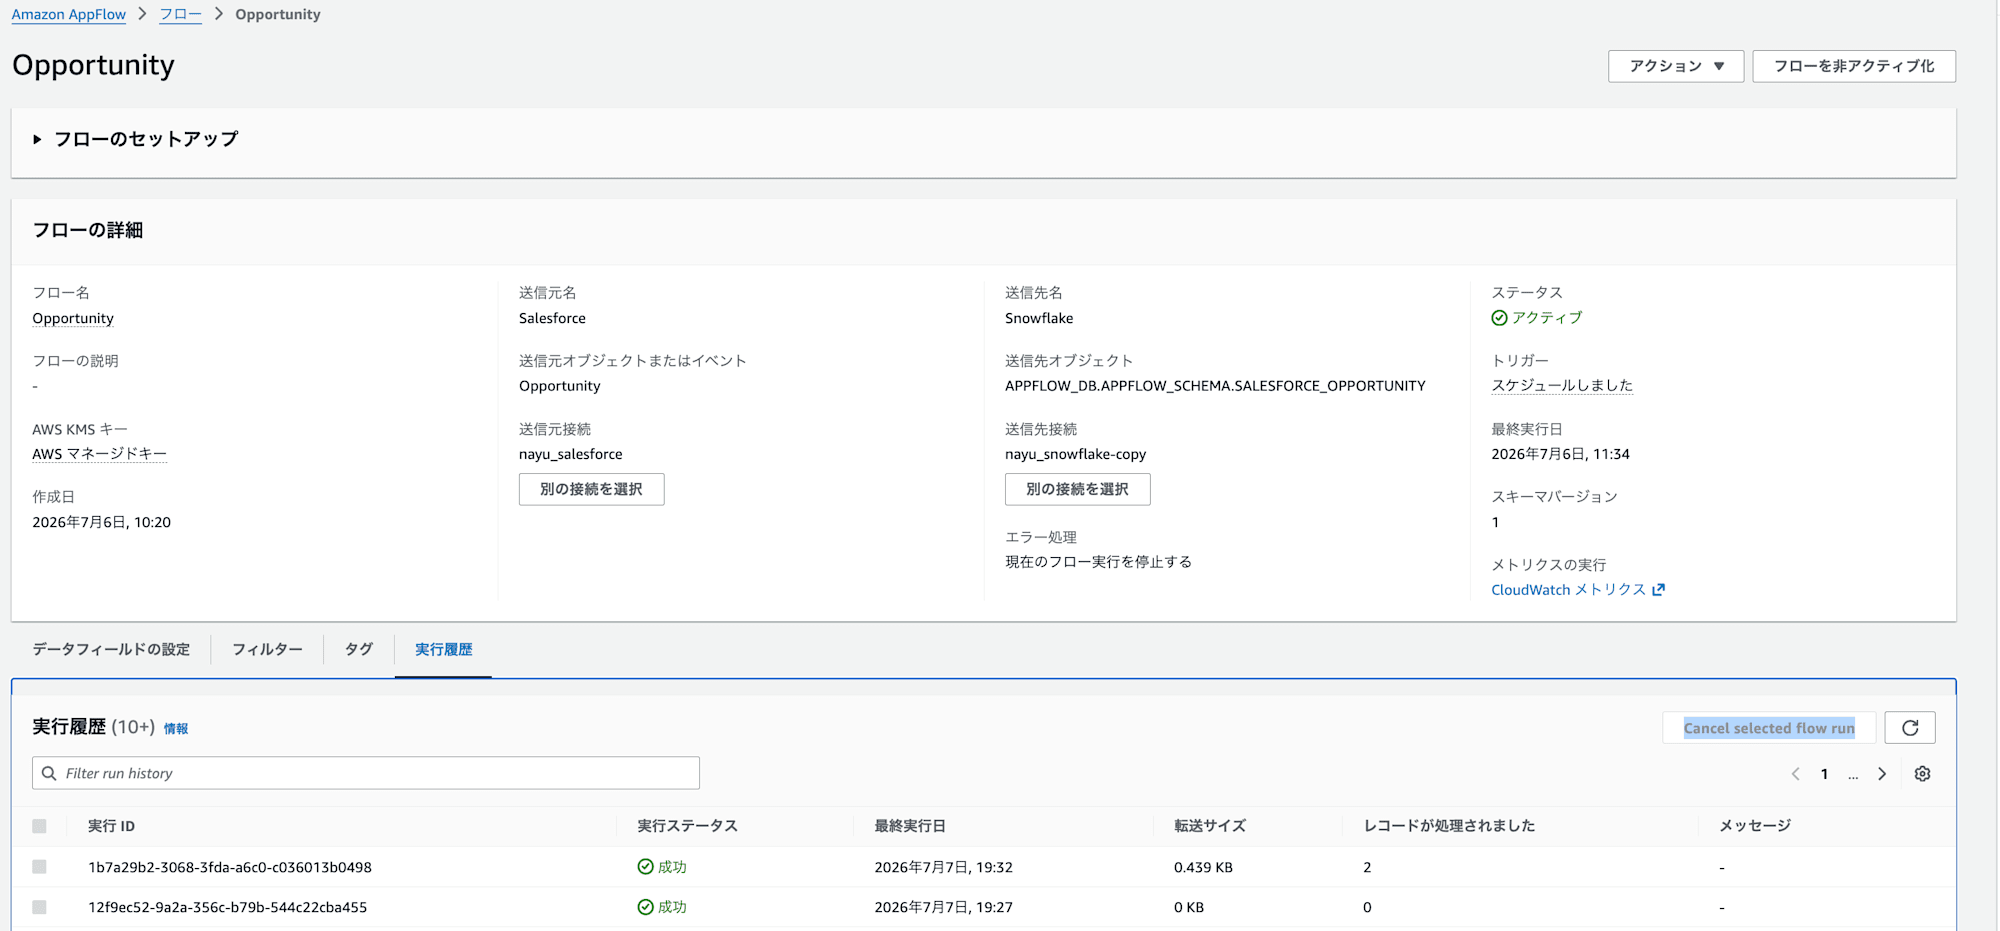Click last run date 2026年7月6日, 11:34
Screen dimensions: 2000x931
point(1560,454)
